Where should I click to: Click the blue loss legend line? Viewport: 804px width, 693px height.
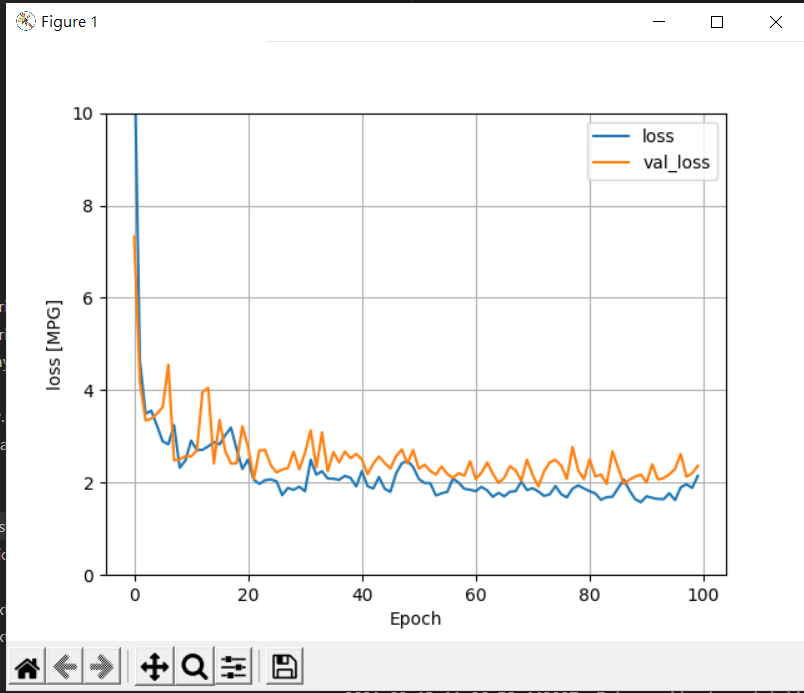point(611,136)
